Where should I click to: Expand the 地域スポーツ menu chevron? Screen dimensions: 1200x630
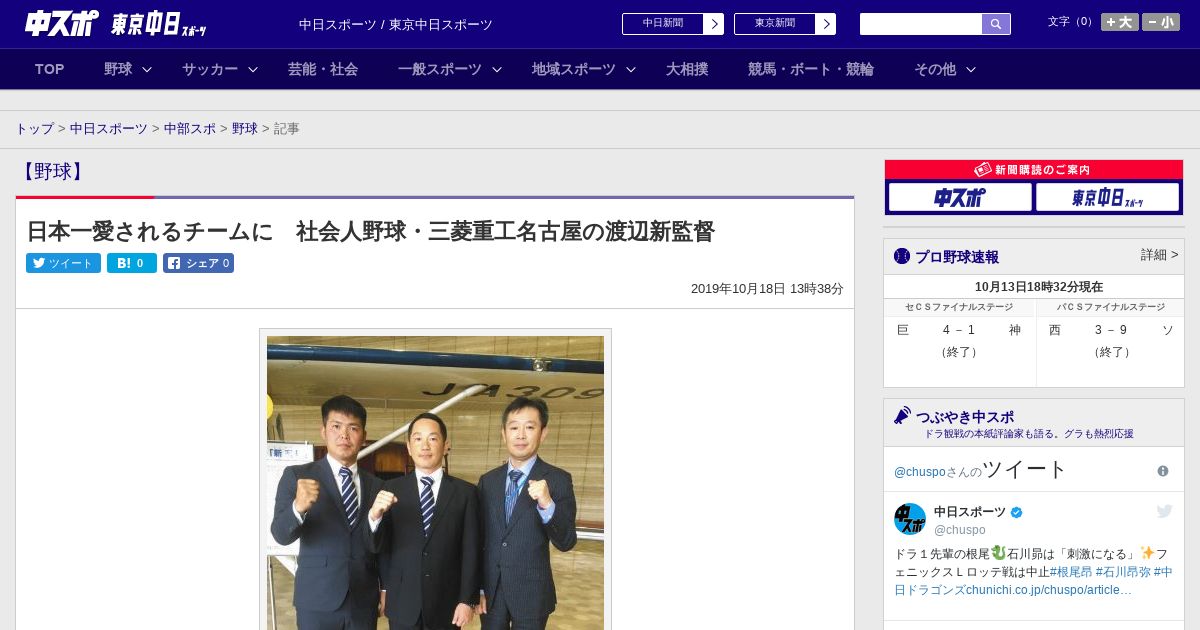(x=631, y=69)
